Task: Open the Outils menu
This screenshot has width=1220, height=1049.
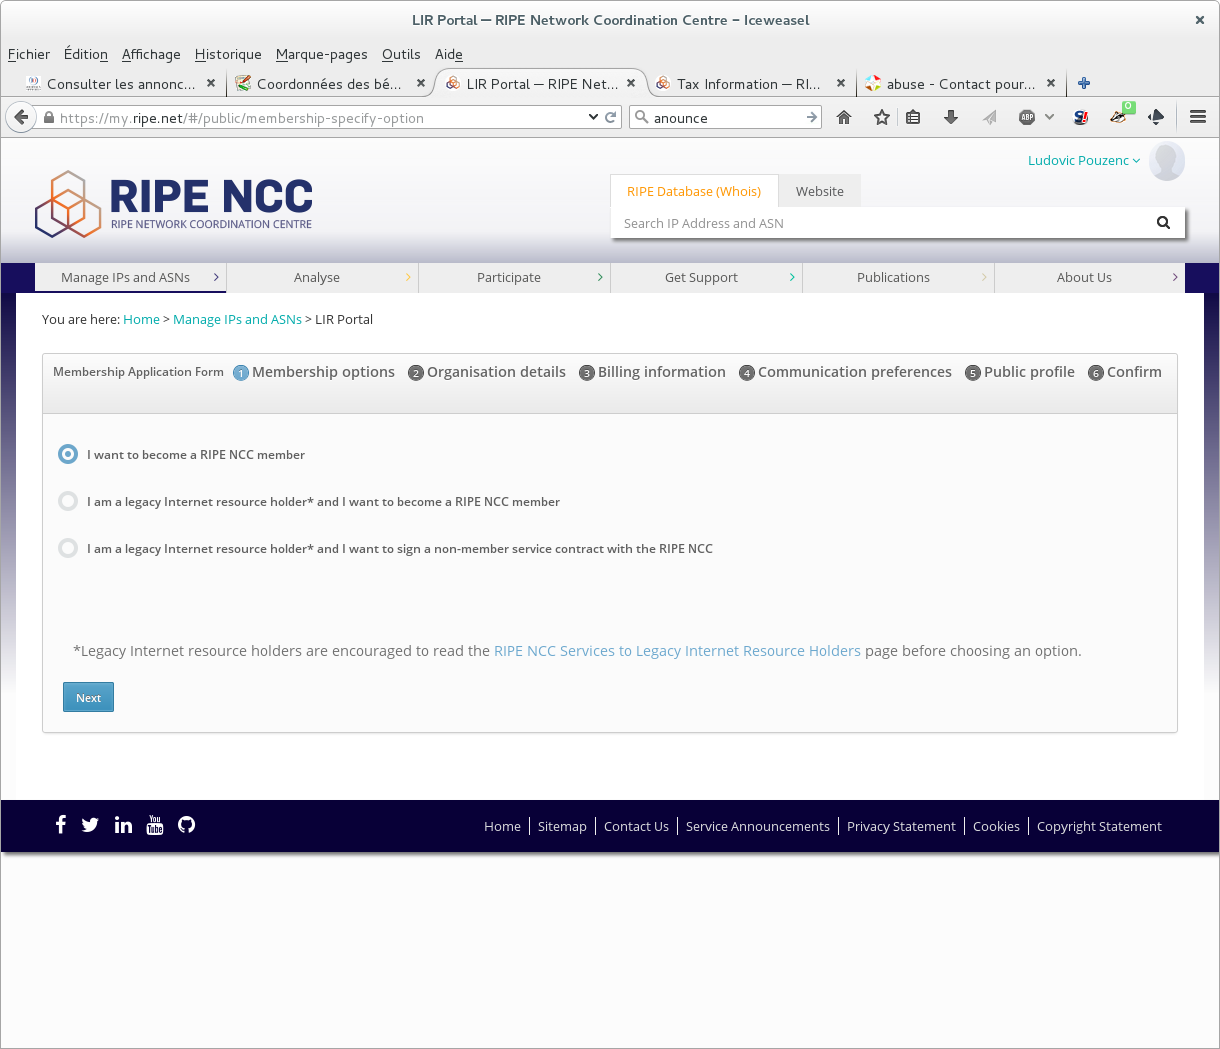Action: (401, 54)
